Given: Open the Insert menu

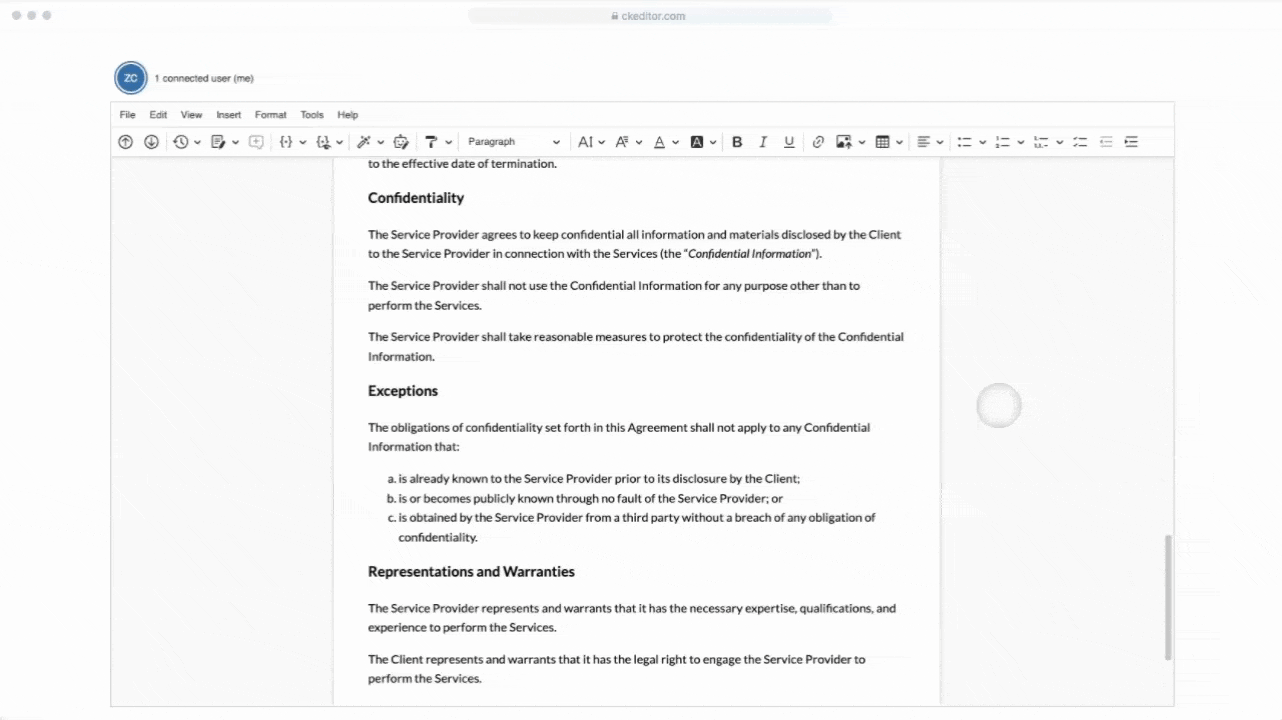Looking at the screenshot, I should (x=228, y=115).
